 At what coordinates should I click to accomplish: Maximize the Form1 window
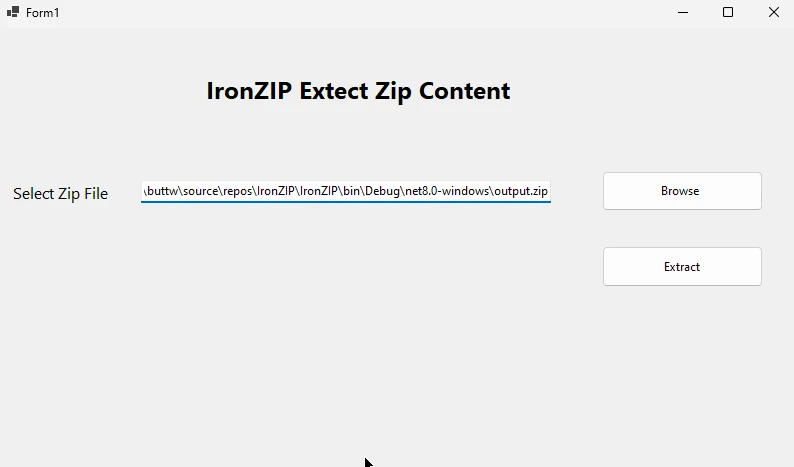[728, 12]
